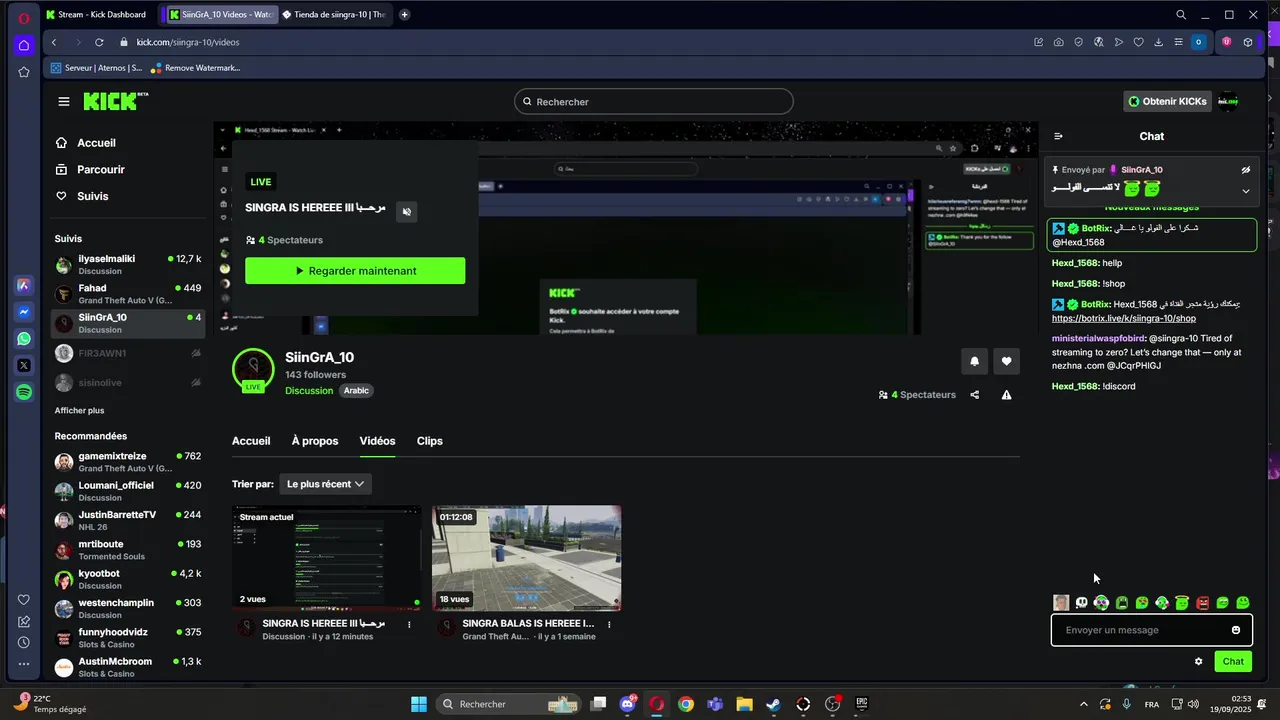Reload the page in Opera
The height and width of the screenshot is (720, 1280).
pos(99,42)
